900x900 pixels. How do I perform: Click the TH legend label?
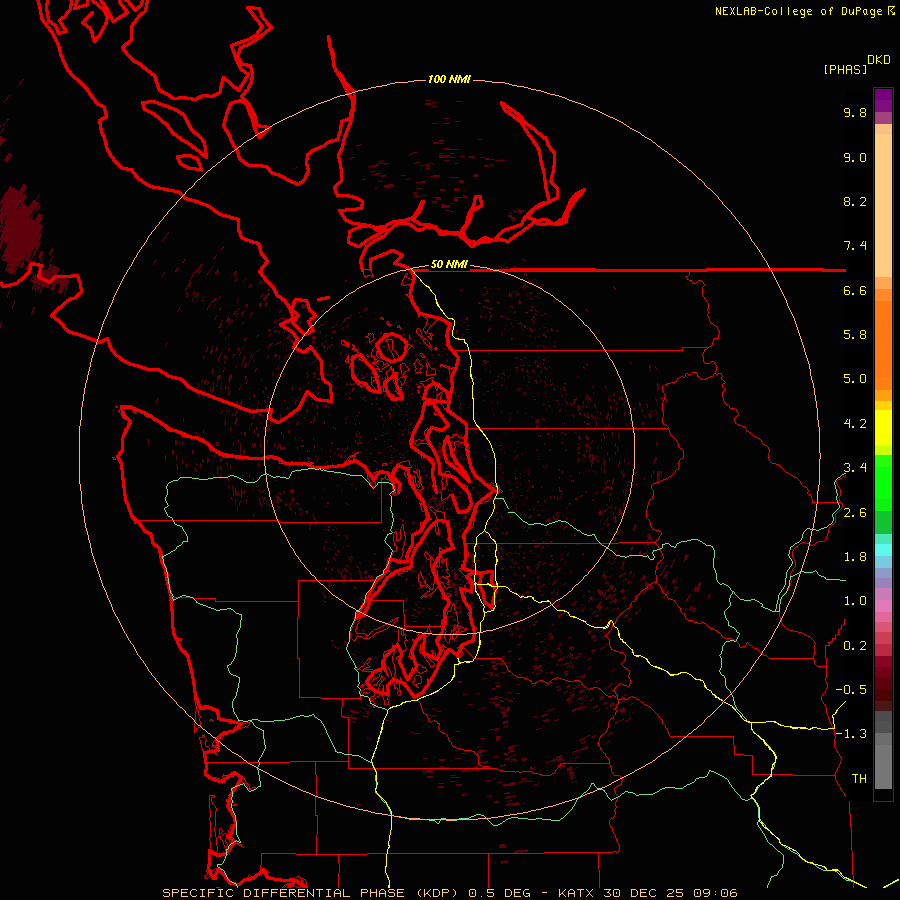click(x=859, y=779)
